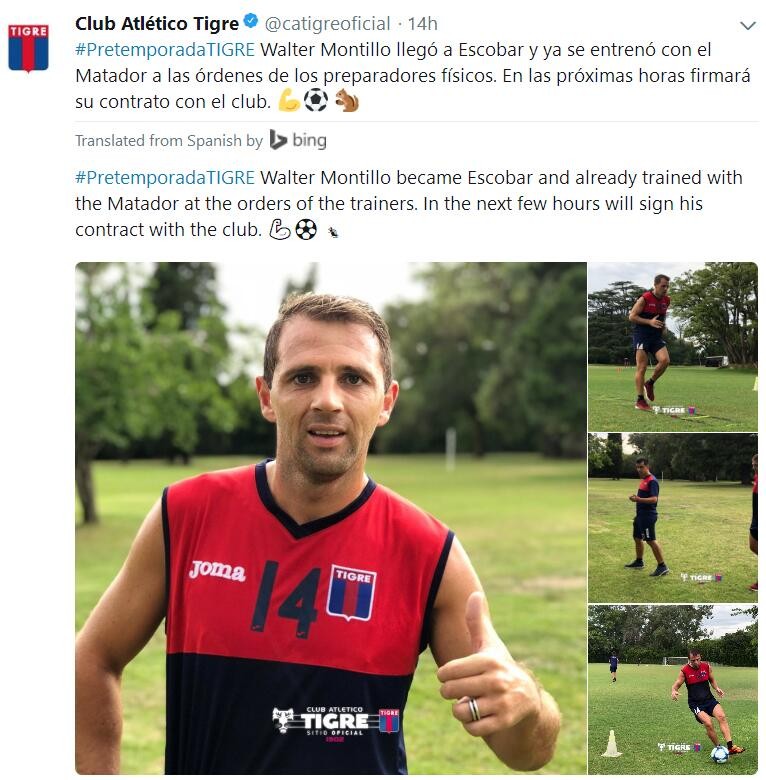
Task: Open the tweet options chevron menu
Action: pos(748,25)
